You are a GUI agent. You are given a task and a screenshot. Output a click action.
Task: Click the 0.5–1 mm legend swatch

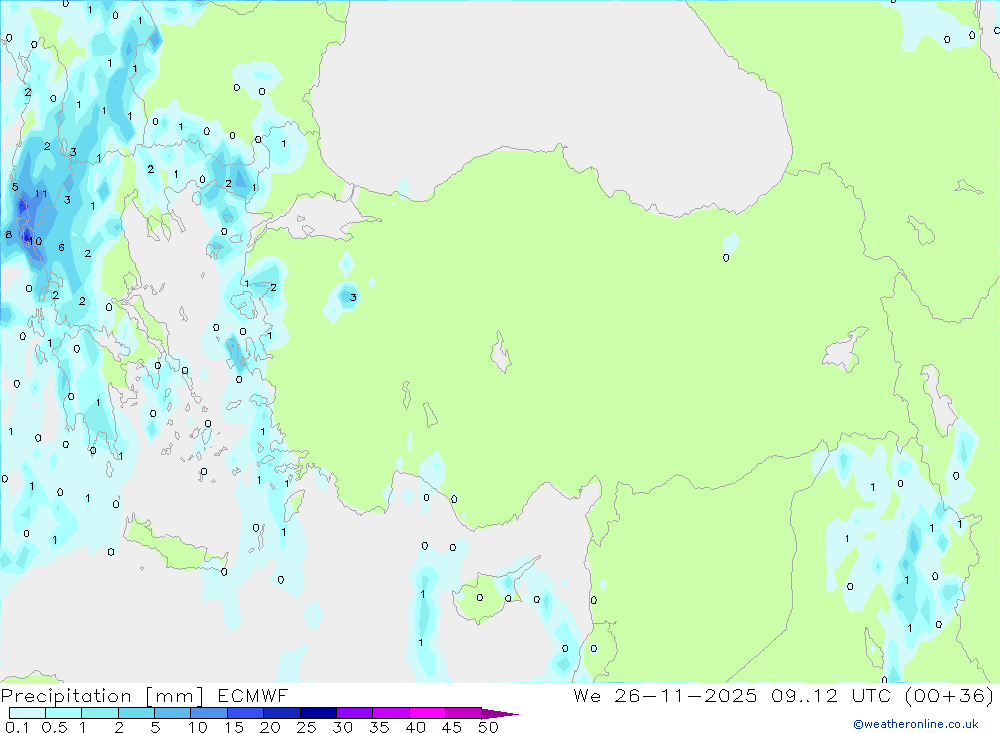point(64,713)
